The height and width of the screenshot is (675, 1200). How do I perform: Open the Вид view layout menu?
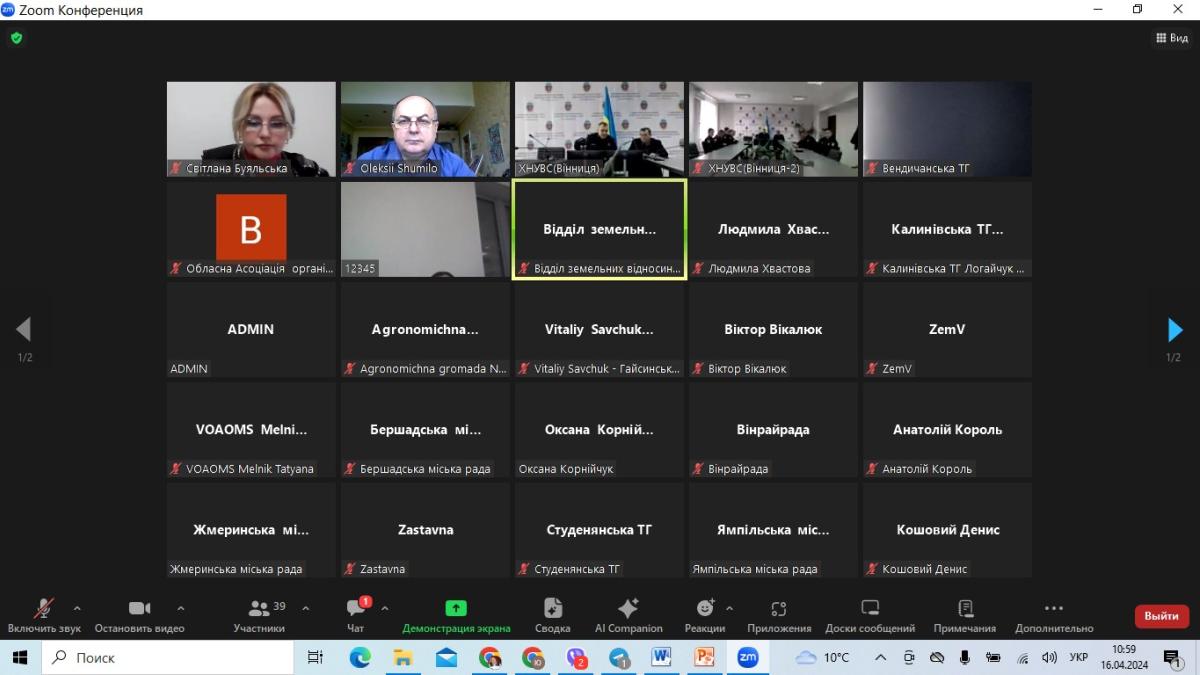[1172, 38]
